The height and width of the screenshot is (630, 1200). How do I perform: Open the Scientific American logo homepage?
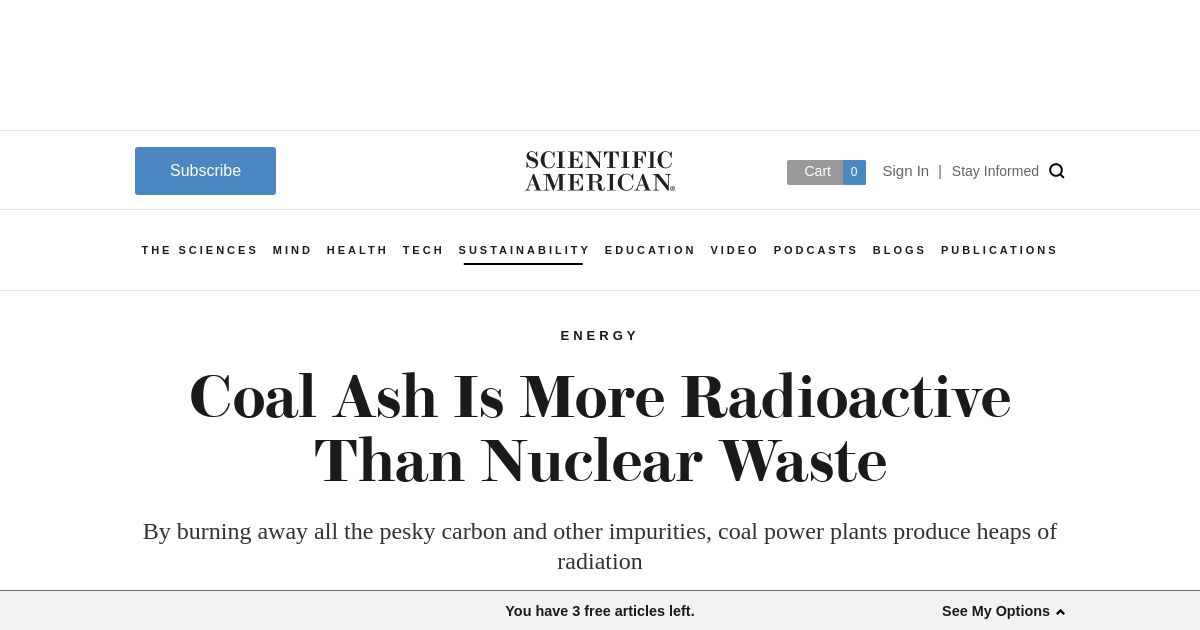[x=600, y=171]
